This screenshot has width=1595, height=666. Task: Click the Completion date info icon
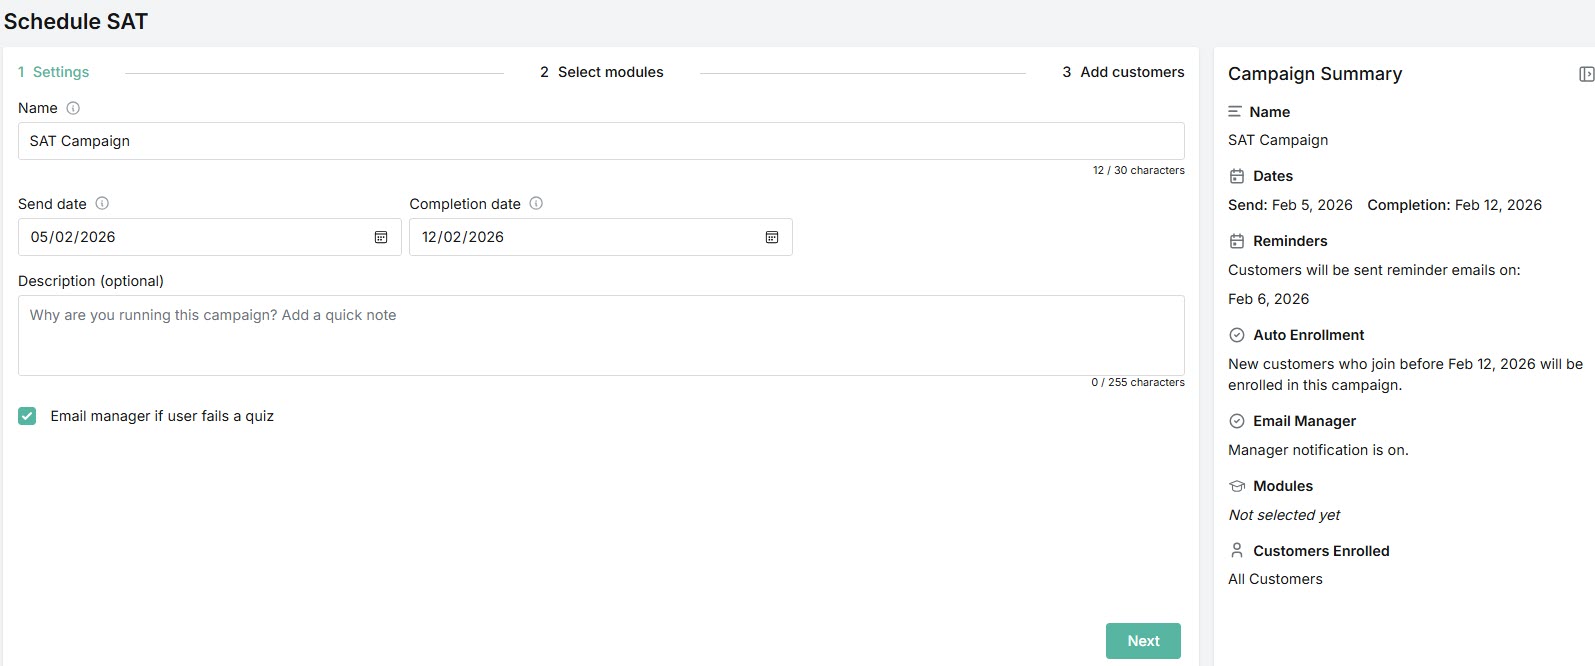tap(536, 204)
